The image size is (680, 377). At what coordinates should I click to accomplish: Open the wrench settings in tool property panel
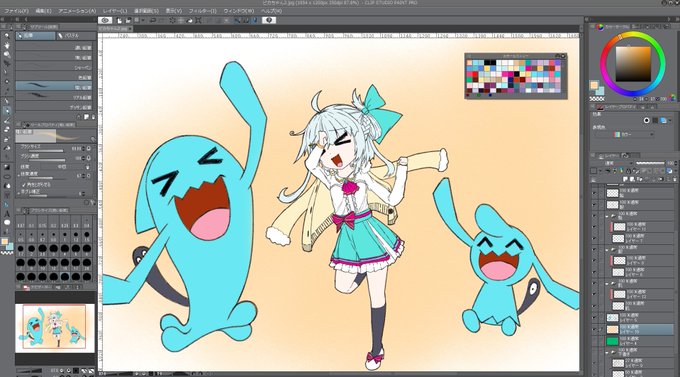point(93,202)
